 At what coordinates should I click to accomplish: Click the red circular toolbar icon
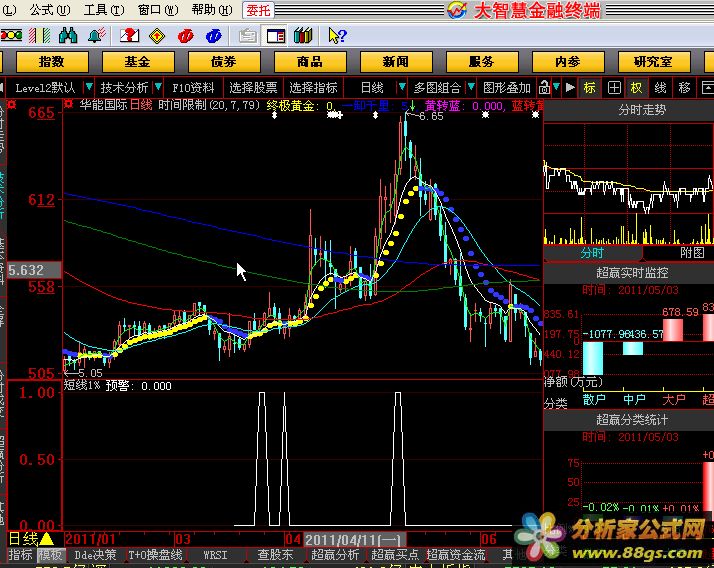coord(186,36)
